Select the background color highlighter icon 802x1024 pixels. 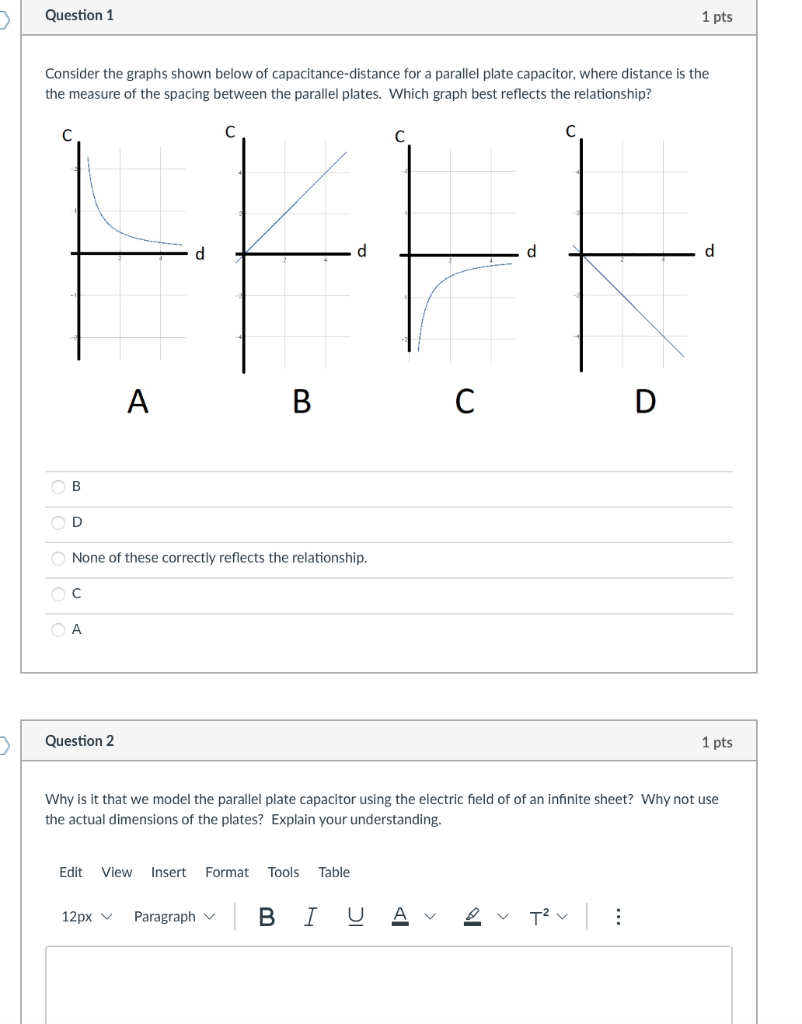tap(474, 915)
